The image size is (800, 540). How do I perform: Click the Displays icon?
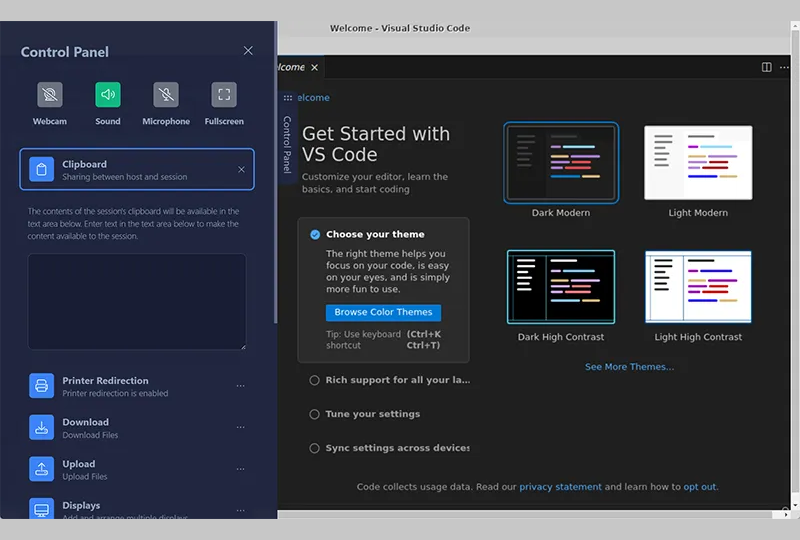(41, 508)
